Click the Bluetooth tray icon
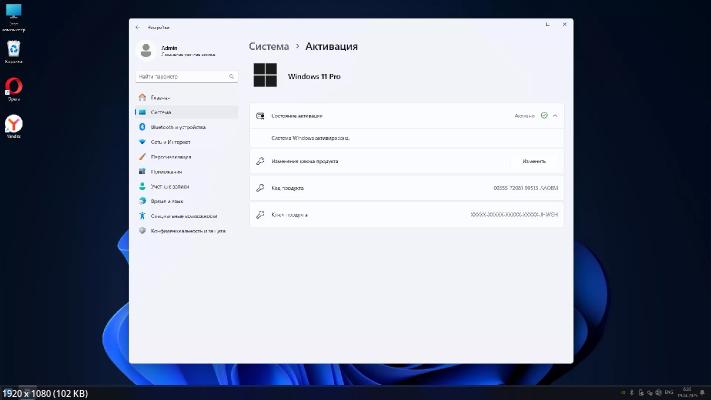The height and width of the screenshot is (400, 711). point(632,392)
